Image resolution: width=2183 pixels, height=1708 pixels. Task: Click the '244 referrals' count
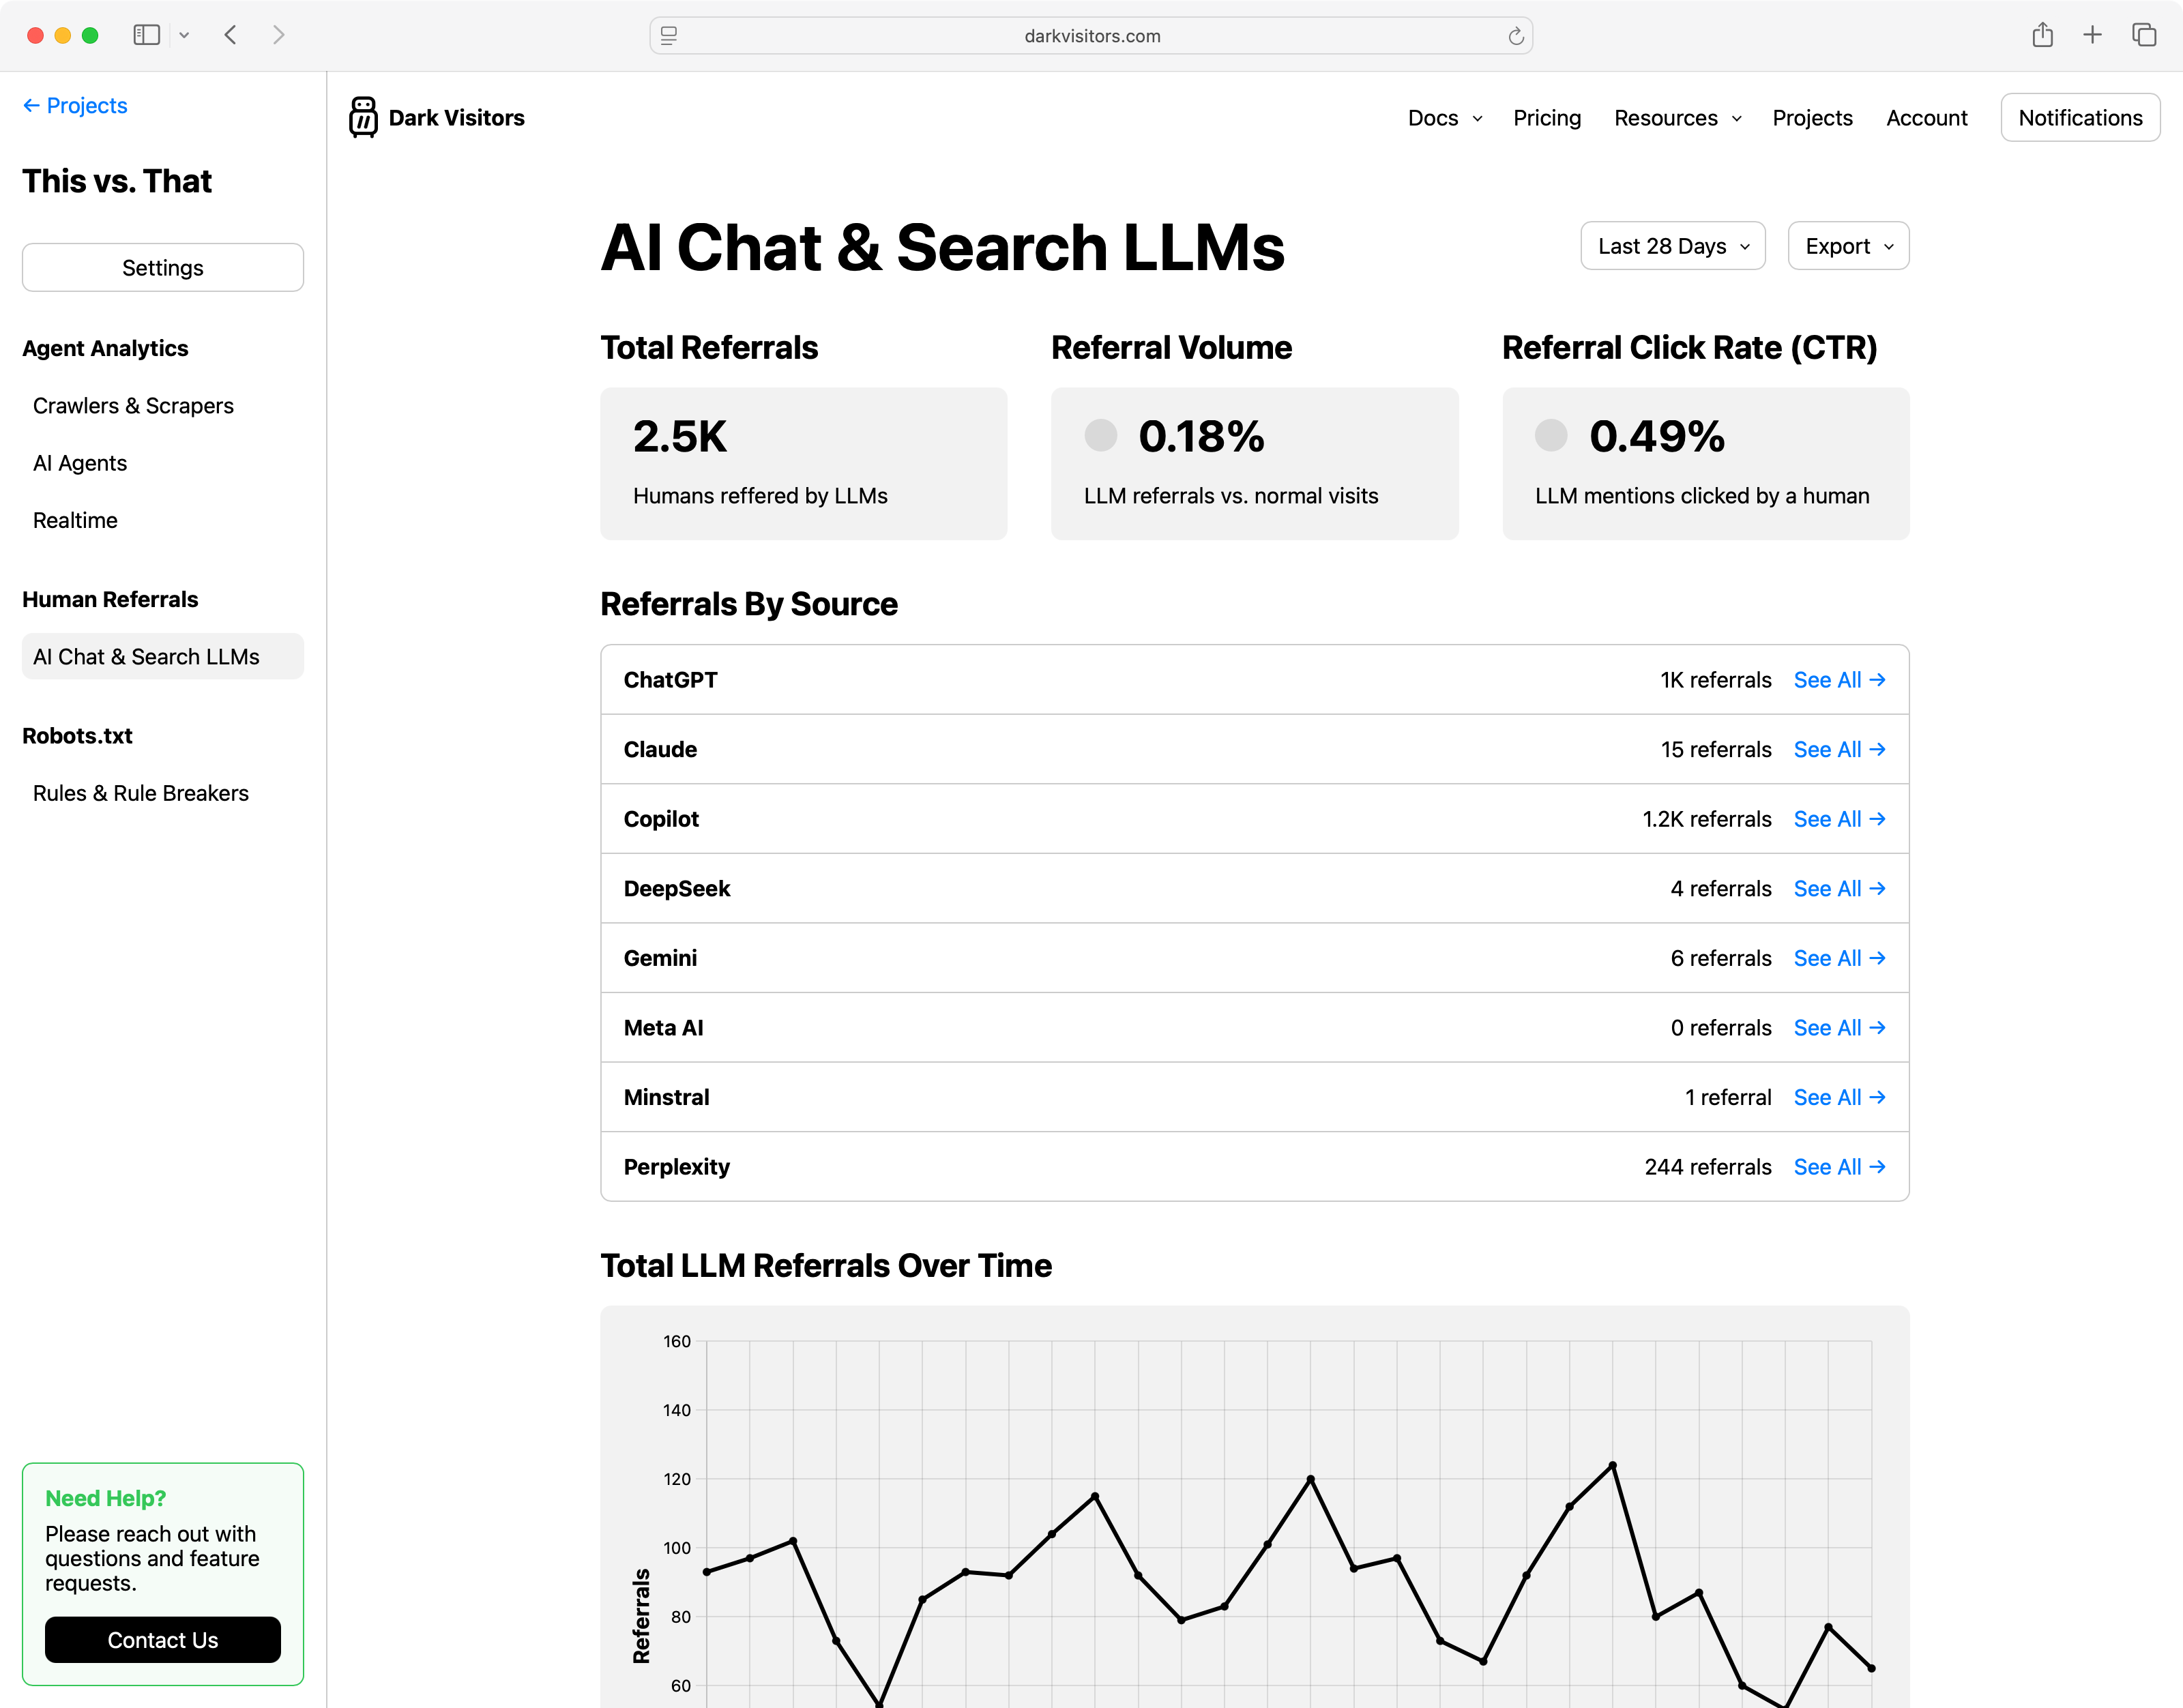click(x=1707, y=1166)
